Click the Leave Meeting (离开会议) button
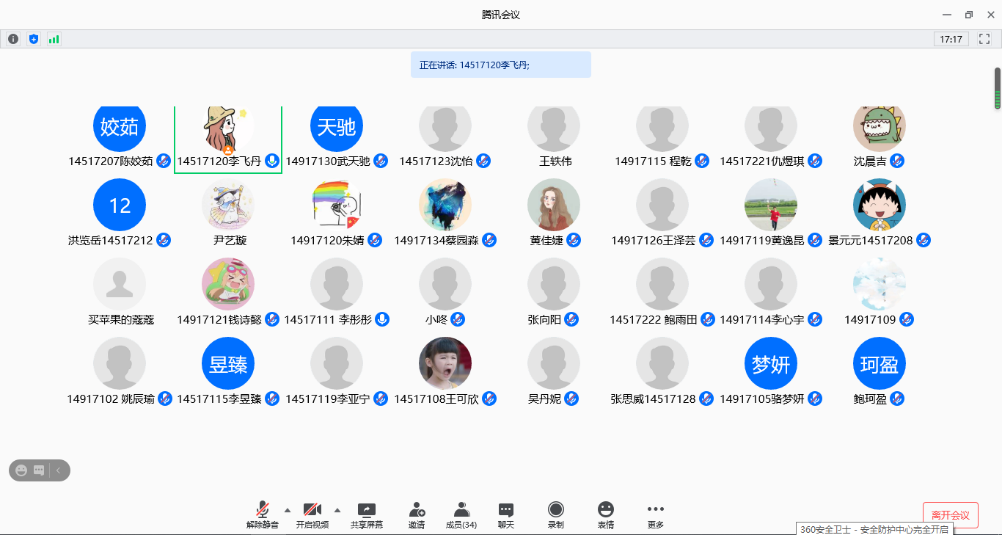 [x=949, y=515]
